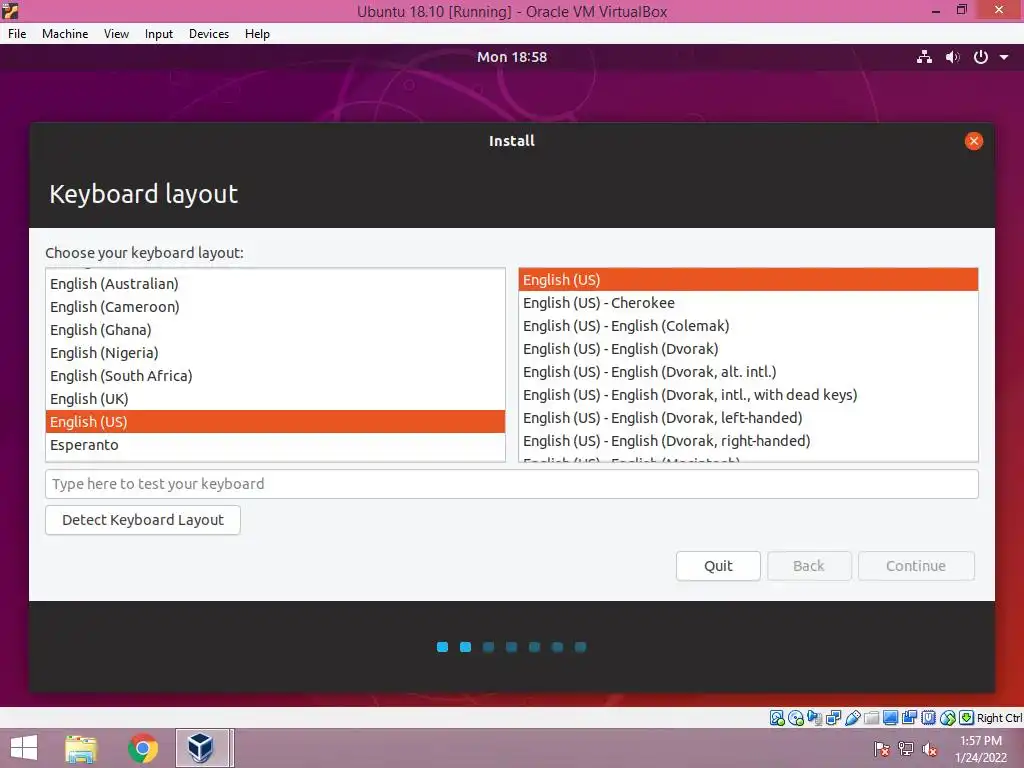1024x768 pixels.
Task: Click the Windows network tray icon
Action: coord(906,749)
